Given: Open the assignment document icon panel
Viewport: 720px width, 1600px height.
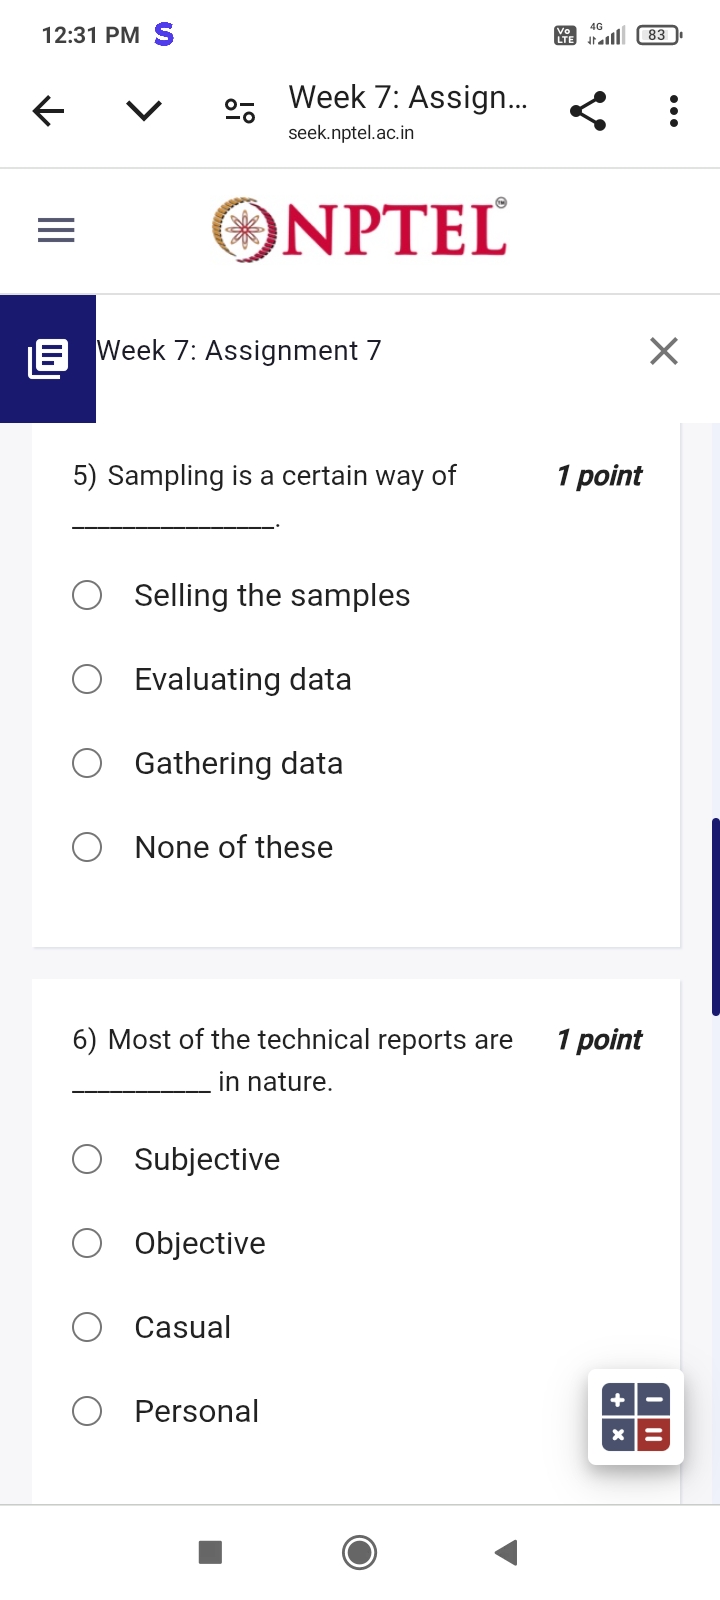Looking at the screenshot, I should 48,359.
